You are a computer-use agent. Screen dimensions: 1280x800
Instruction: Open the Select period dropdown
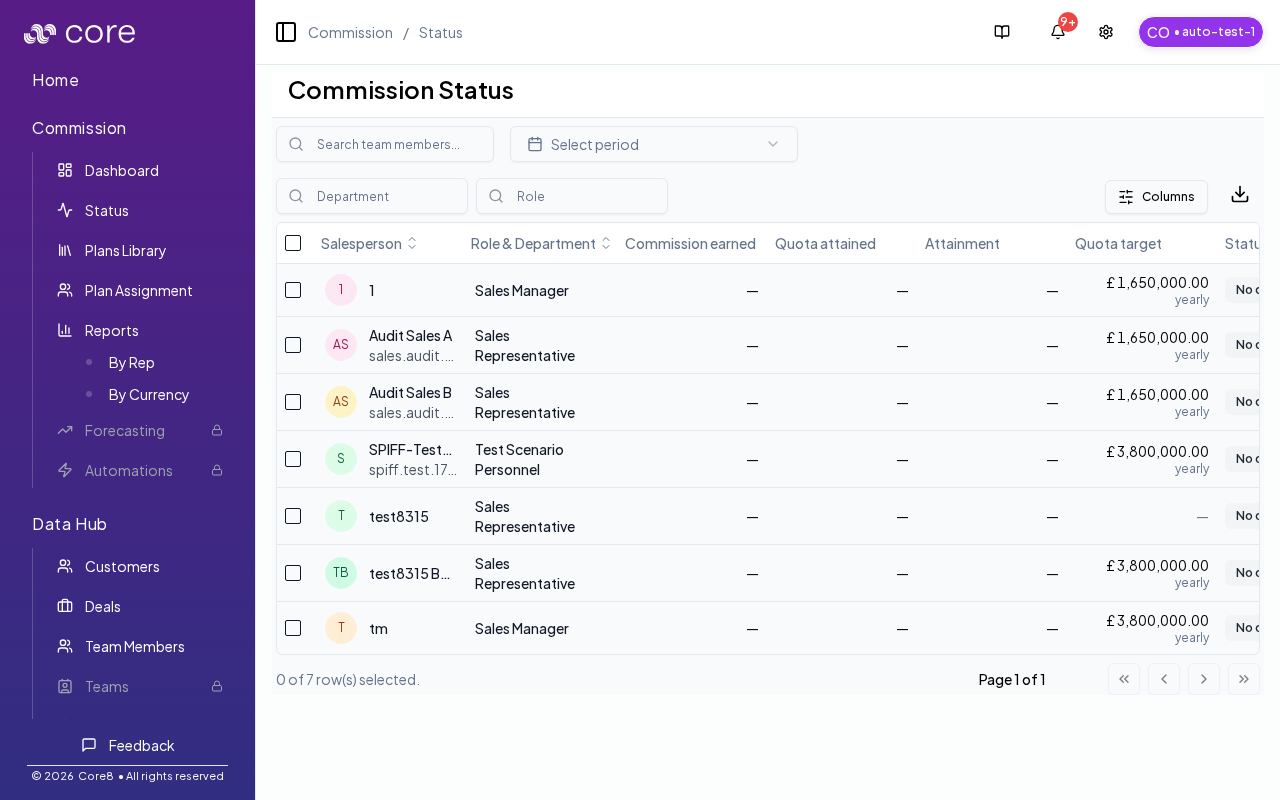[654, 144]
